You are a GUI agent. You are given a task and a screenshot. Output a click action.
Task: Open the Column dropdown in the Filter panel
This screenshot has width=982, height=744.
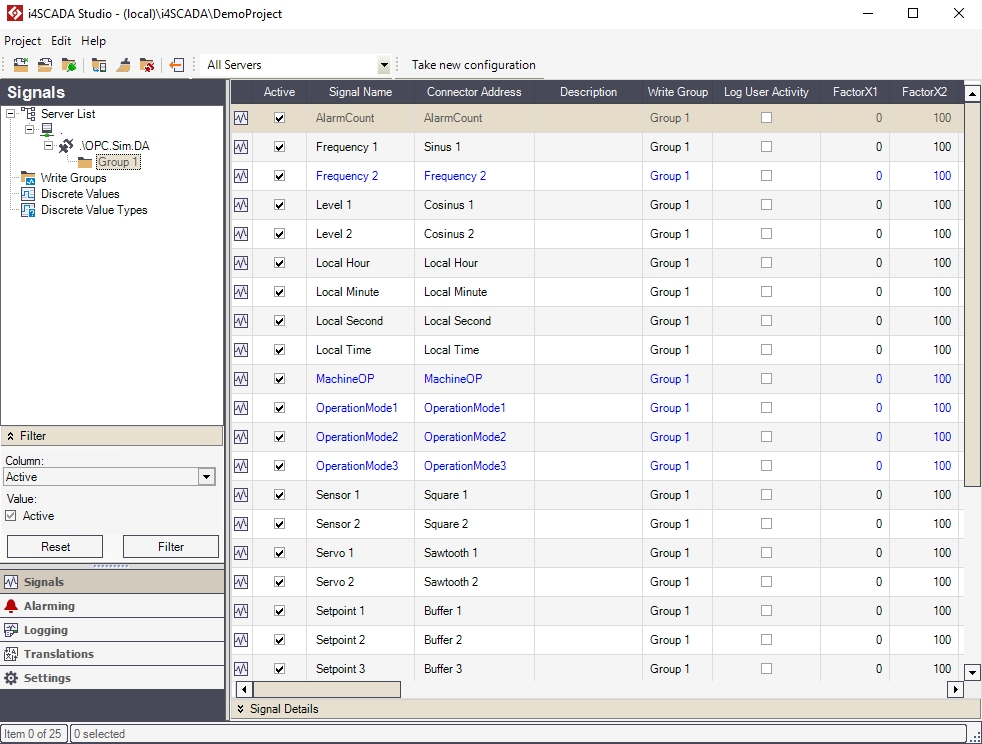[206, 477]
